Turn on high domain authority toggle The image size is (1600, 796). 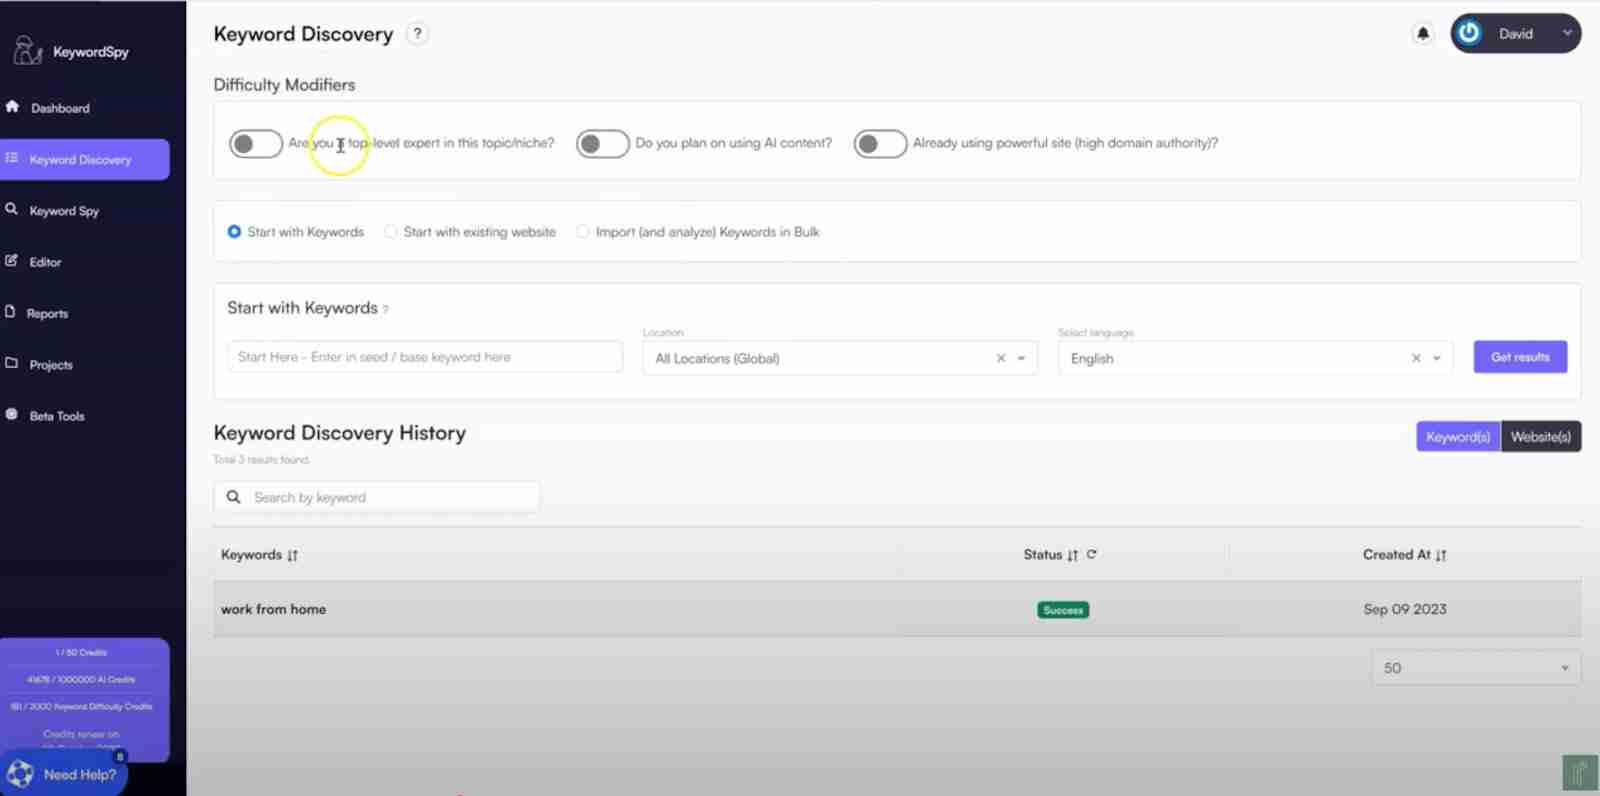pos(880,144)
